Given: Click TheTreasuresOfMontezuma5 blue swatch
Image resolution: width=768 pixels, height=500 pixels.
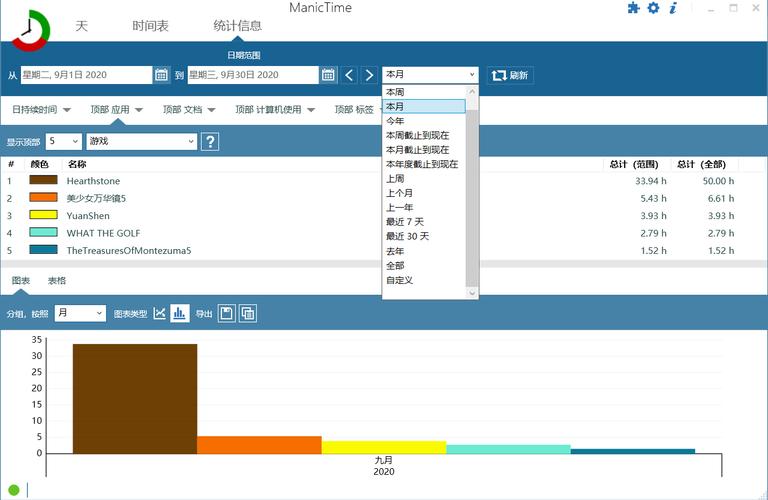Looking at the screenshot, I should point(43,250).
